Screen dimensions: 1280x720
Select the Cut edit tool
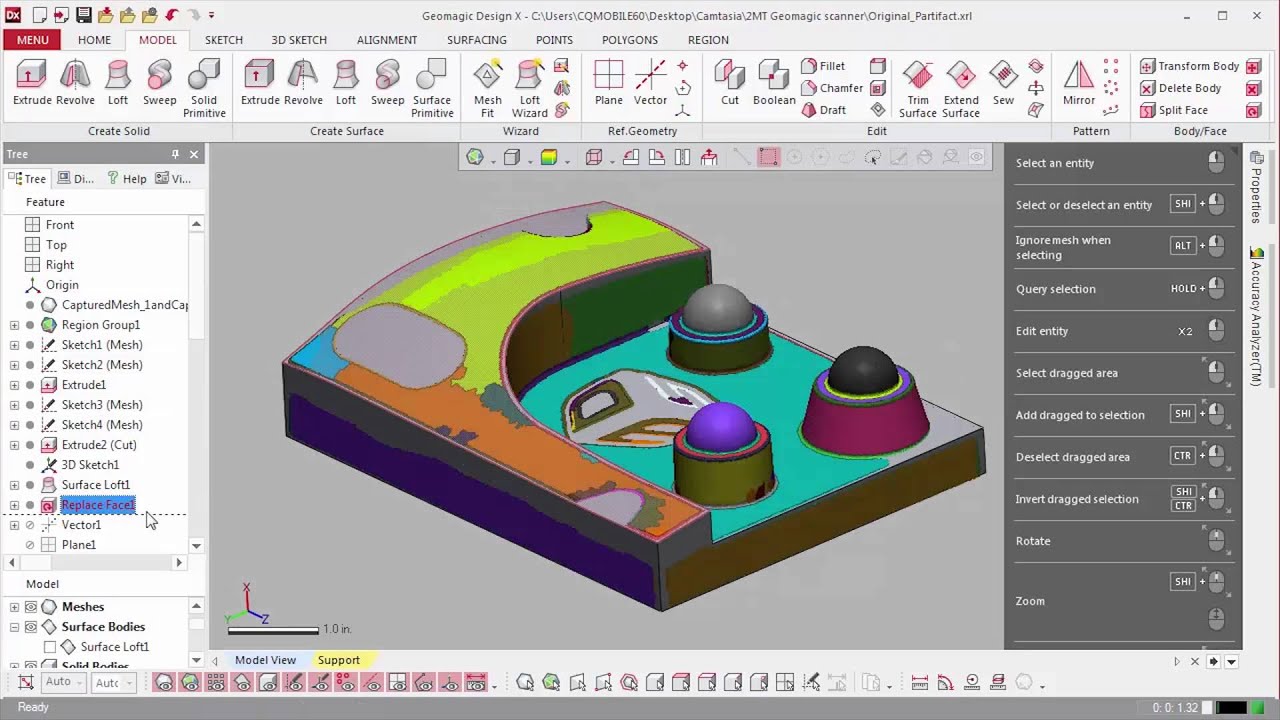click(x=730, y=83)
